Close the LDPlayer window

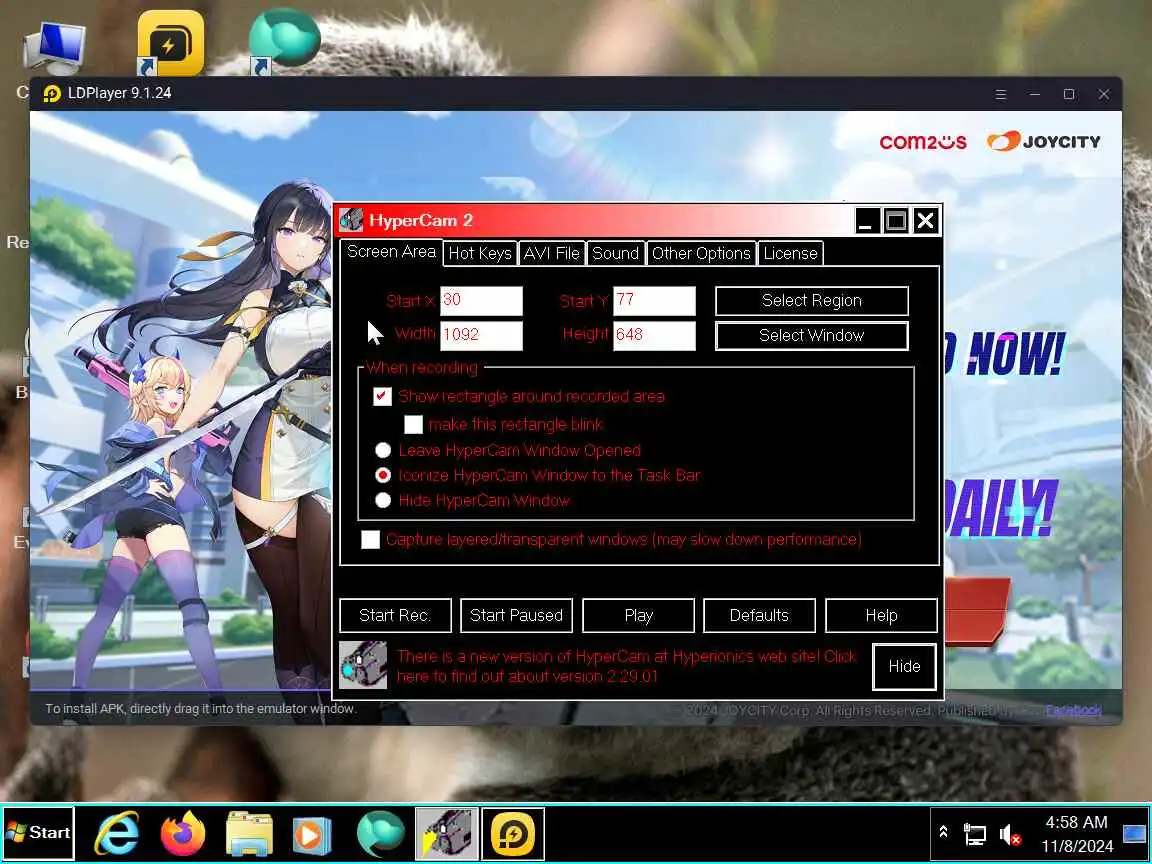click(1104, 94)
